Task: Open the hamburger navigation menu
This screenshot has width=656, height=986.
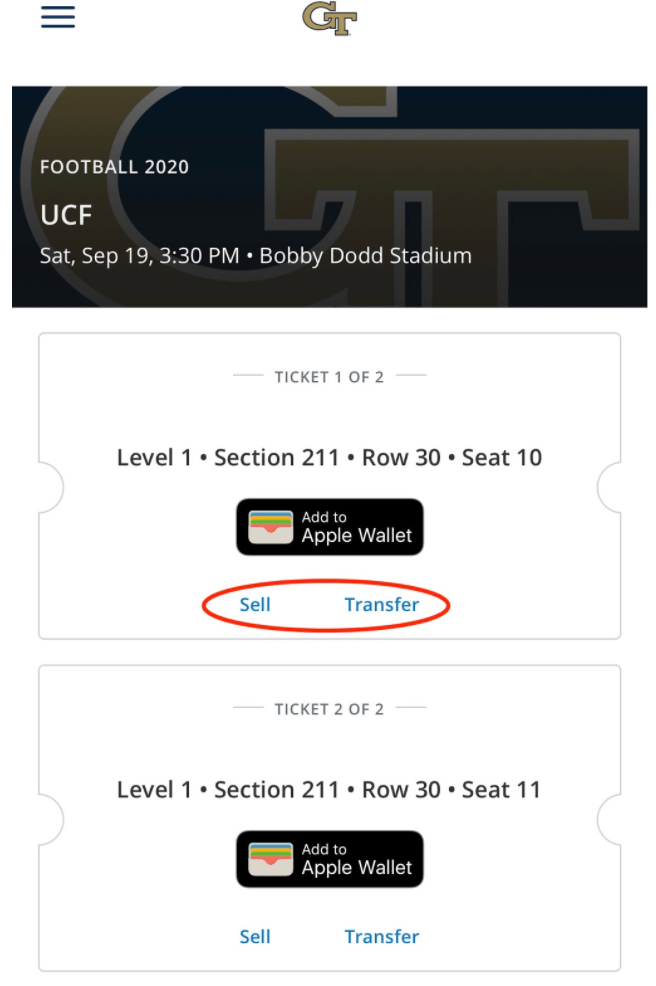Action: [57, 17]
